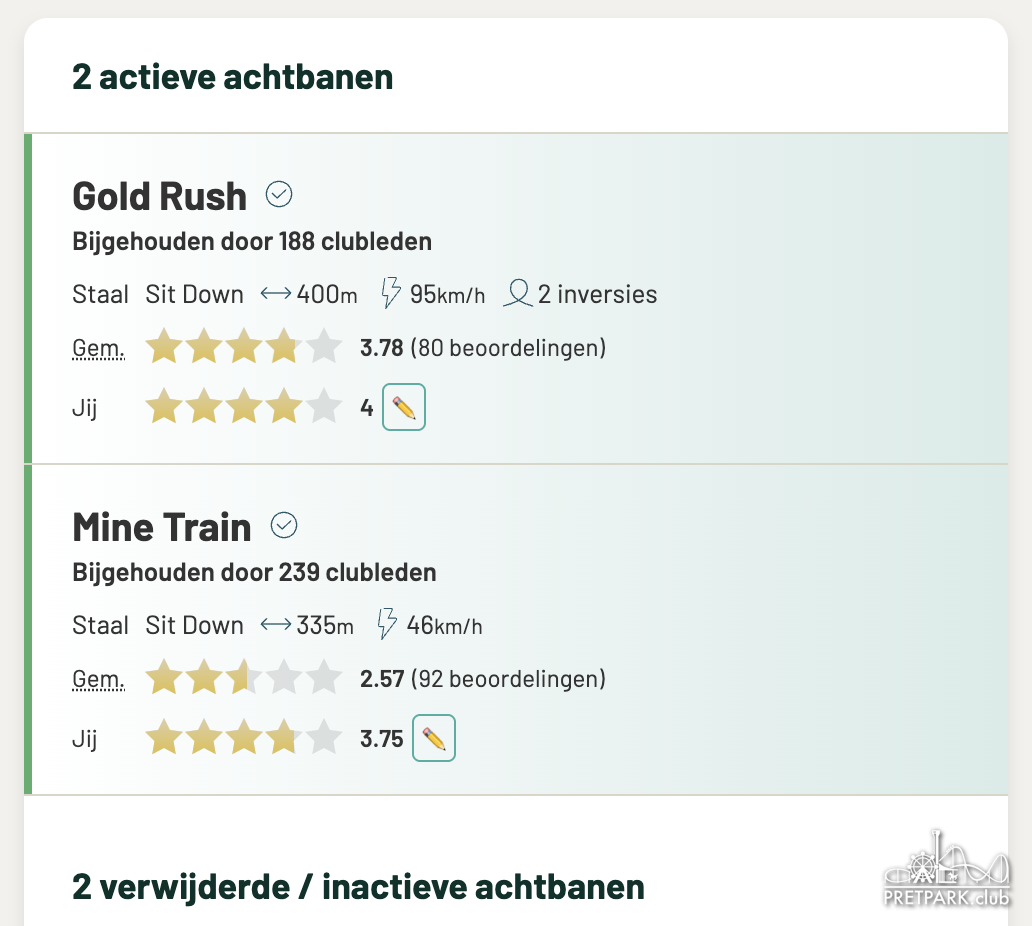Click the Gold Rush speed lightning icon

(391, 294)
